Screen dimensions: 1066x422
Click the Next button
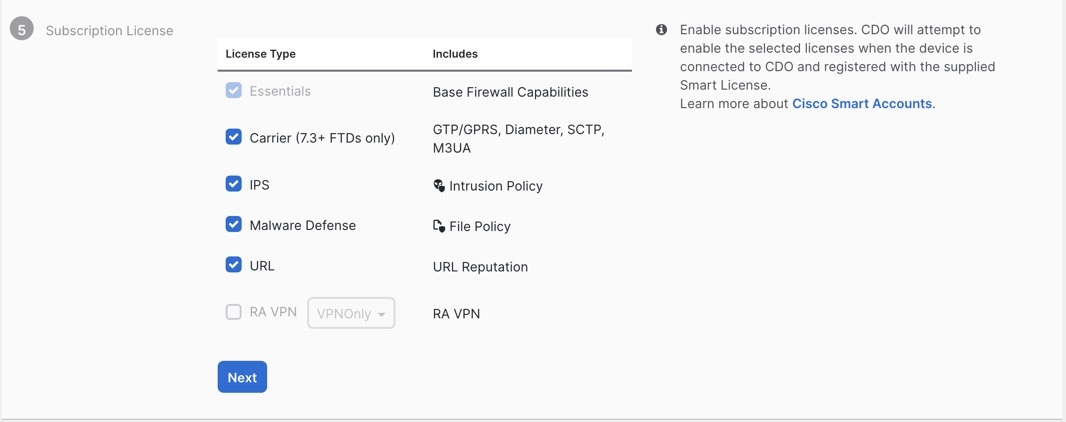pyautogui.click(x=242, y=377)
